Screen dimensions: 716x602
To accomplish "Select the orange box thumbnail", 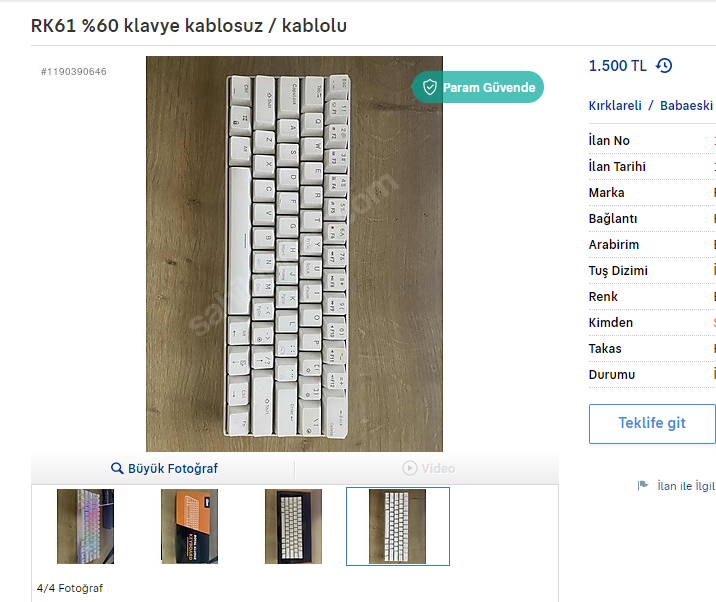I will tap(190, 526).
